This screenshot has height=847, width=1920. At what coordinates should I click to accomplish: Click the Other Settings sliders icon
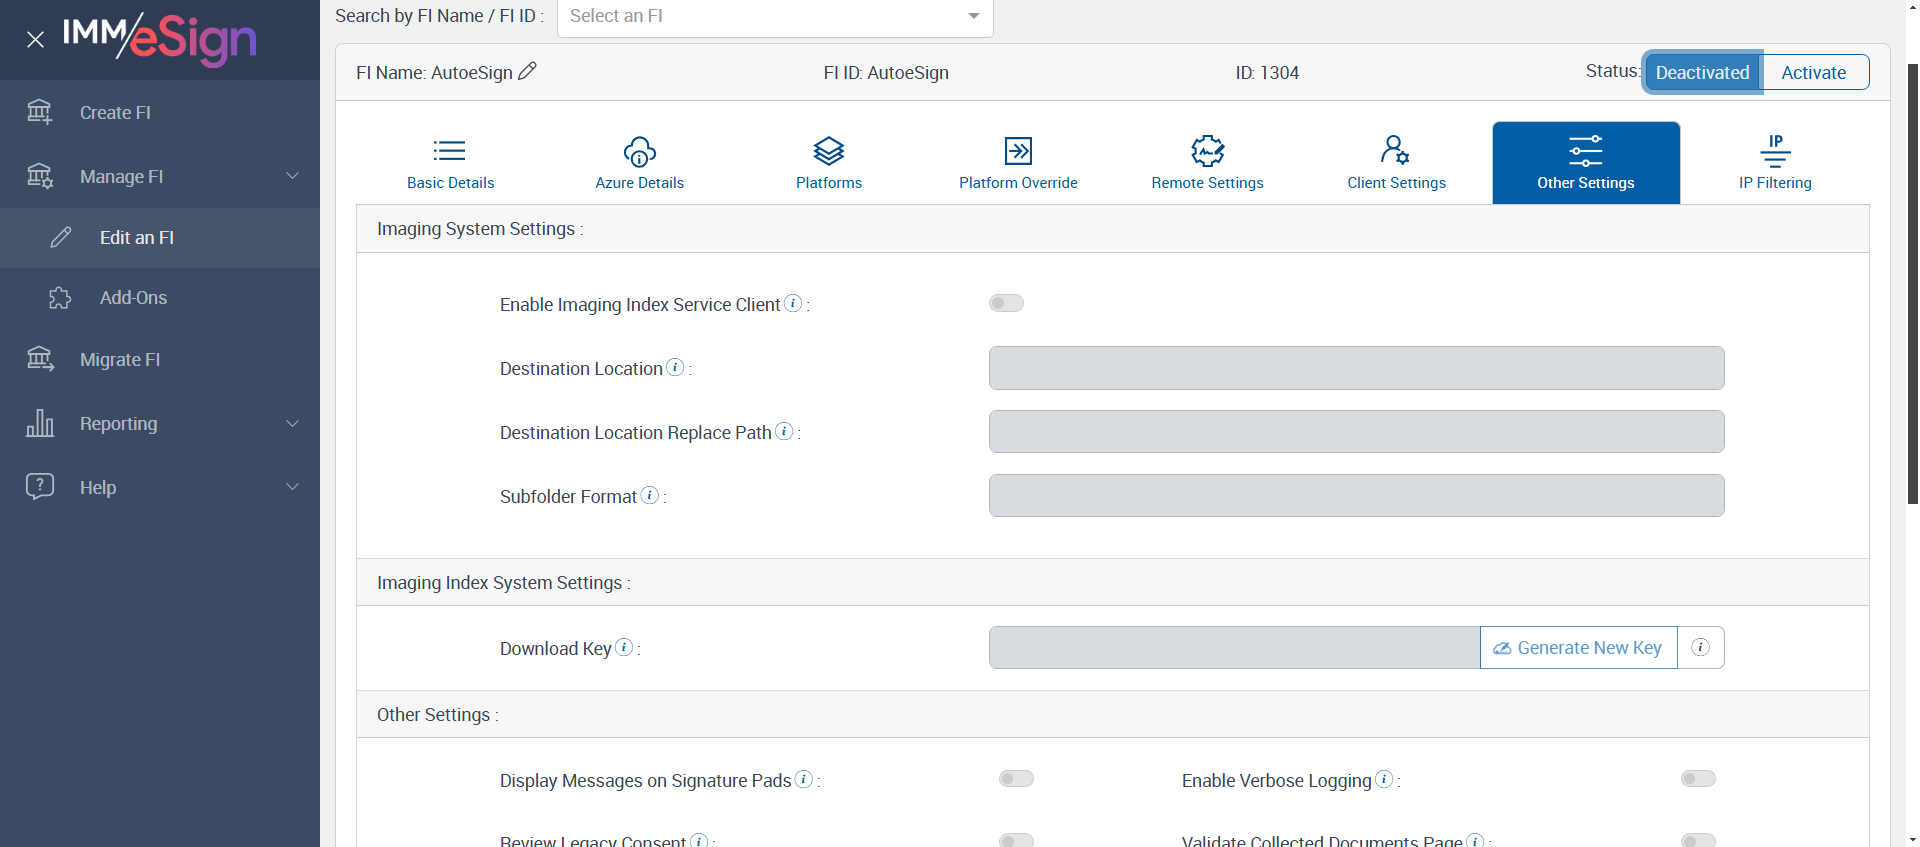(x=1586, y=151)
